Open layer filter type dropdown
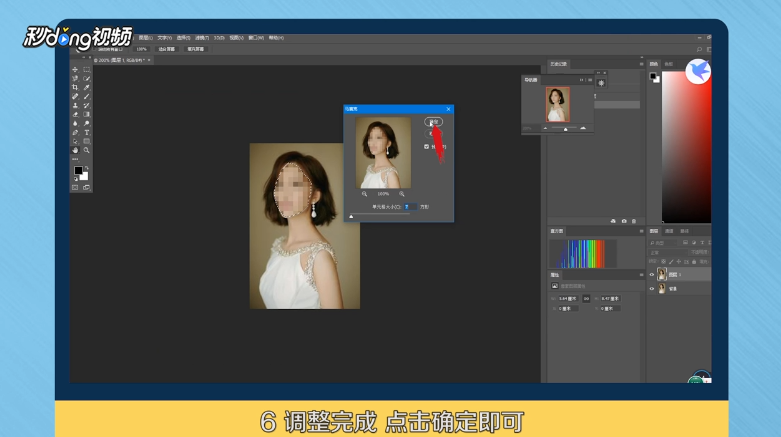The width and height of the screenshot is (781, 437). coord(662,243)
